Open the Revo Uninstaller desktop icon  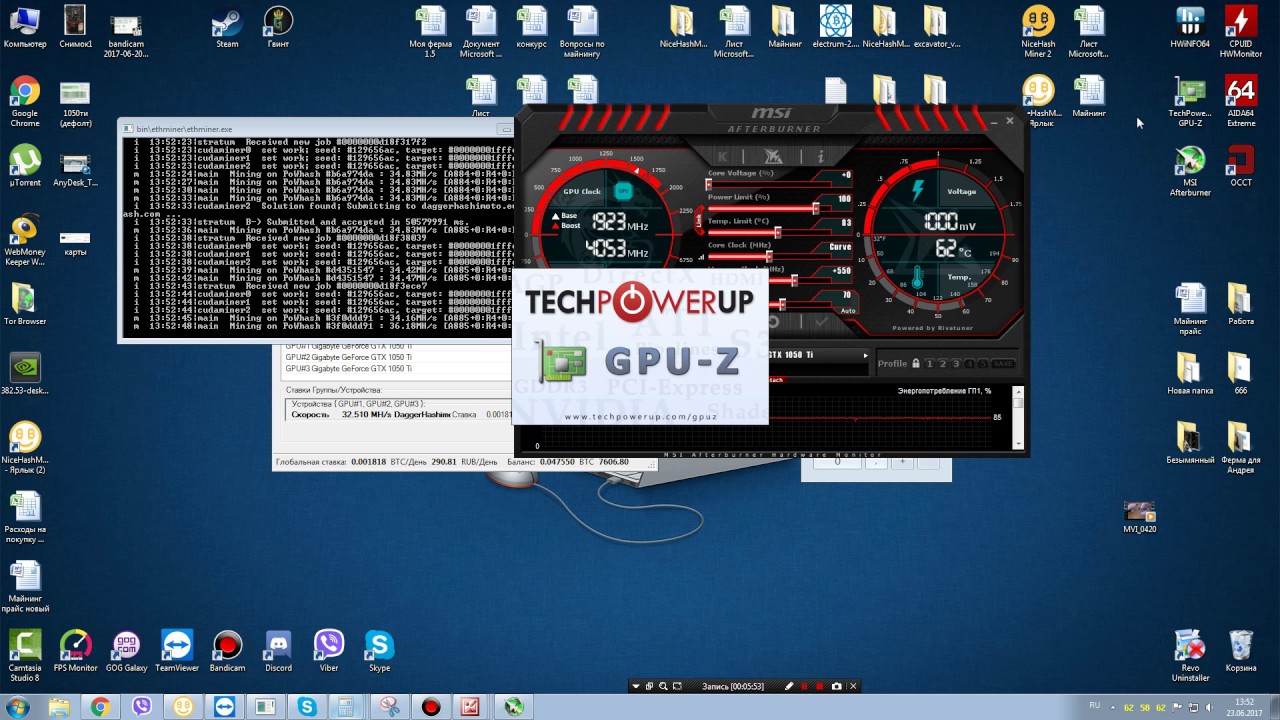click(x=1190, y=655)
